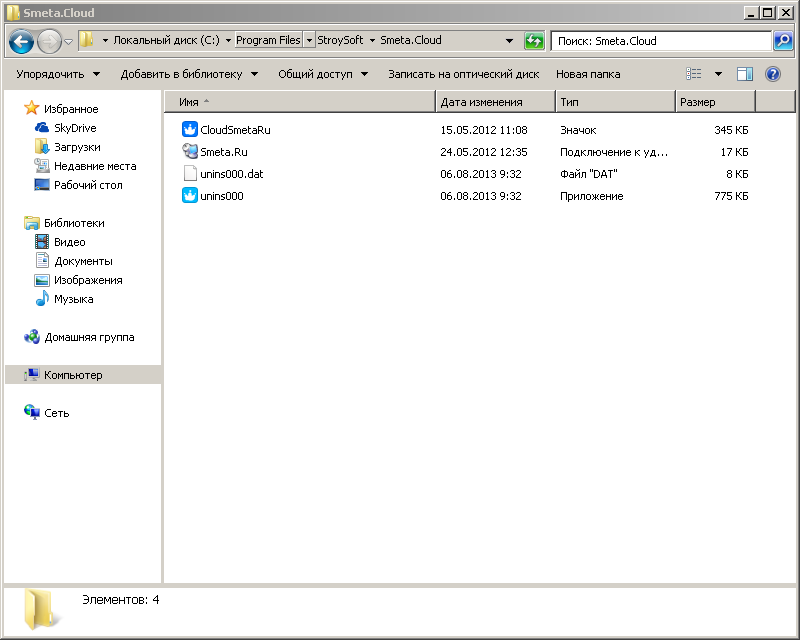
Task: Click the Загрузки folder icon
Action: tap(42, 146)
